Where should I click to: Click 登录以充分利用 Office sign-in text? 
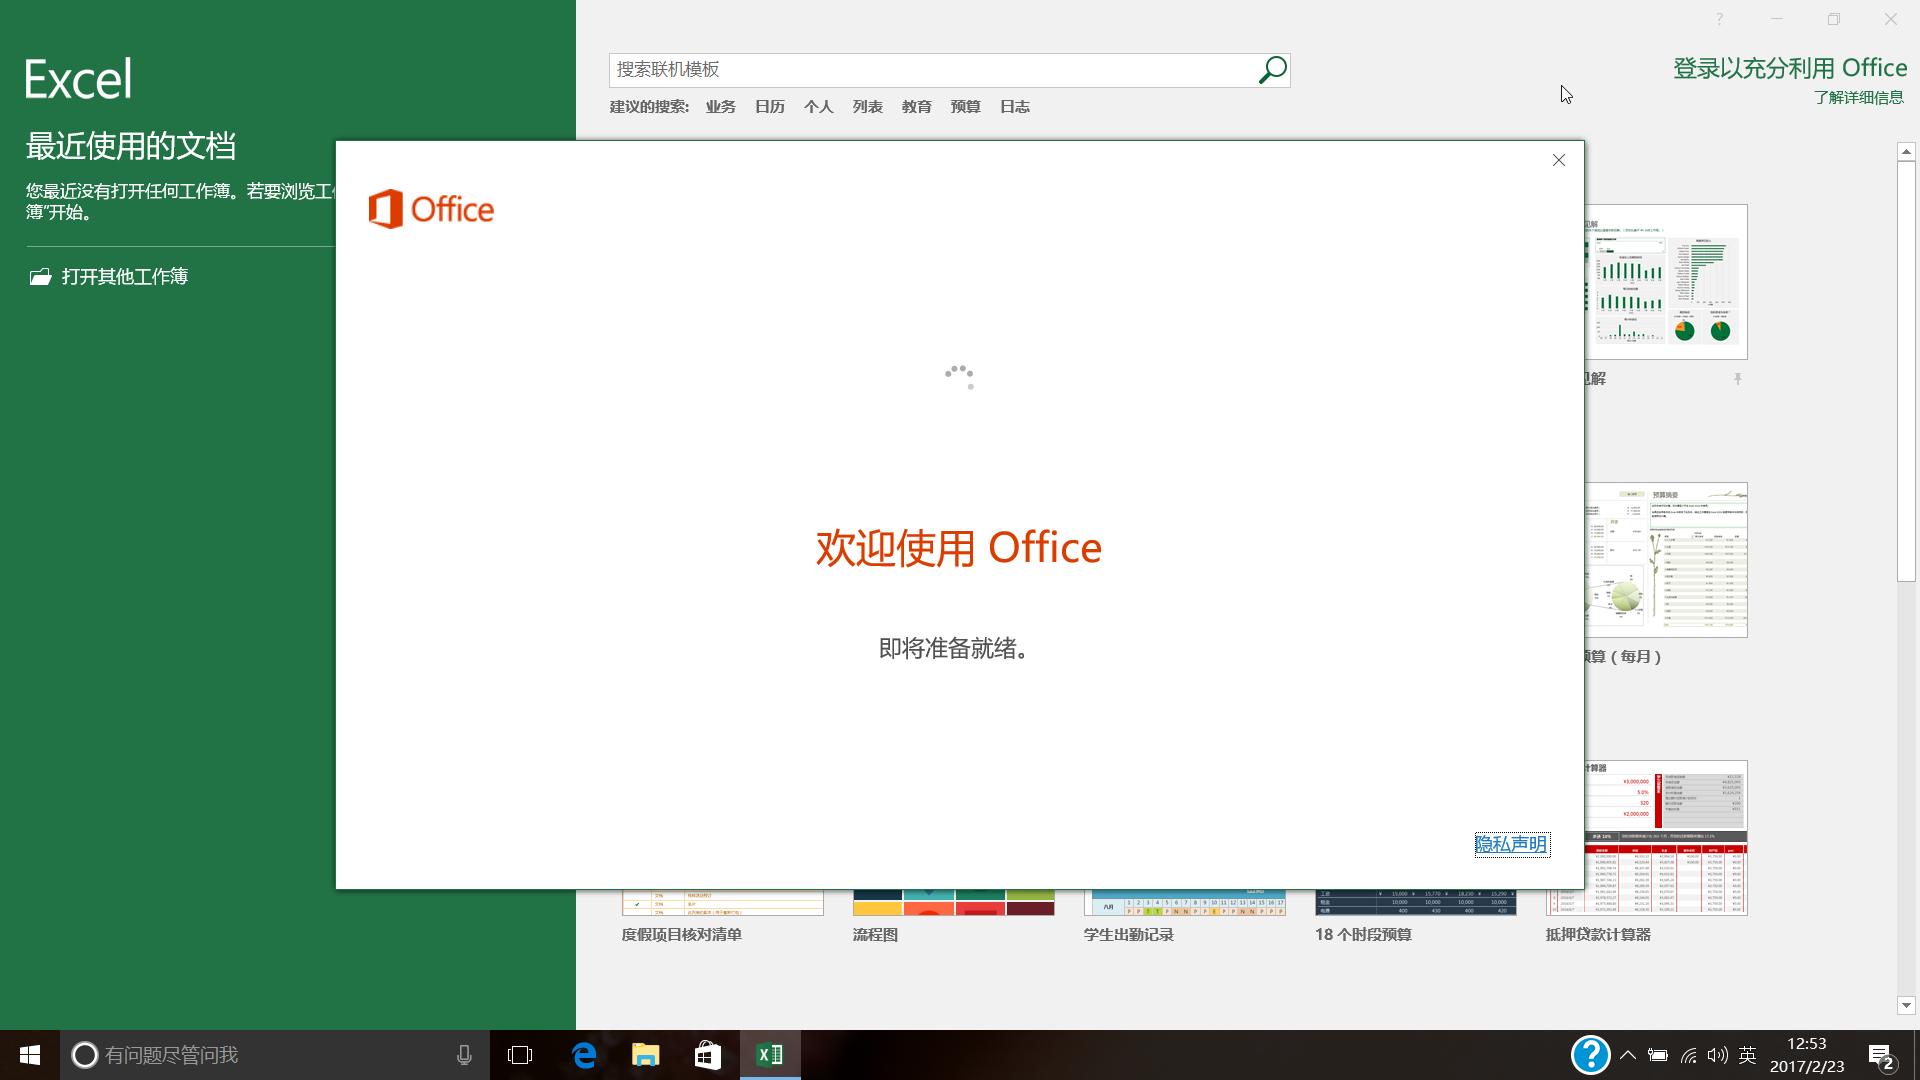click(x=1789, y=67)
